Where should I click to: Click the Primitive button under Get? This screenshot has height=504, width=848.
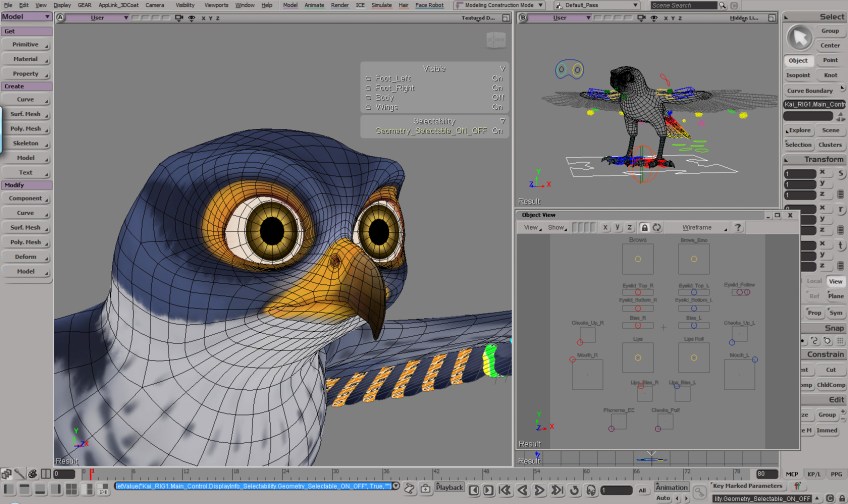(x=26, y=45)
